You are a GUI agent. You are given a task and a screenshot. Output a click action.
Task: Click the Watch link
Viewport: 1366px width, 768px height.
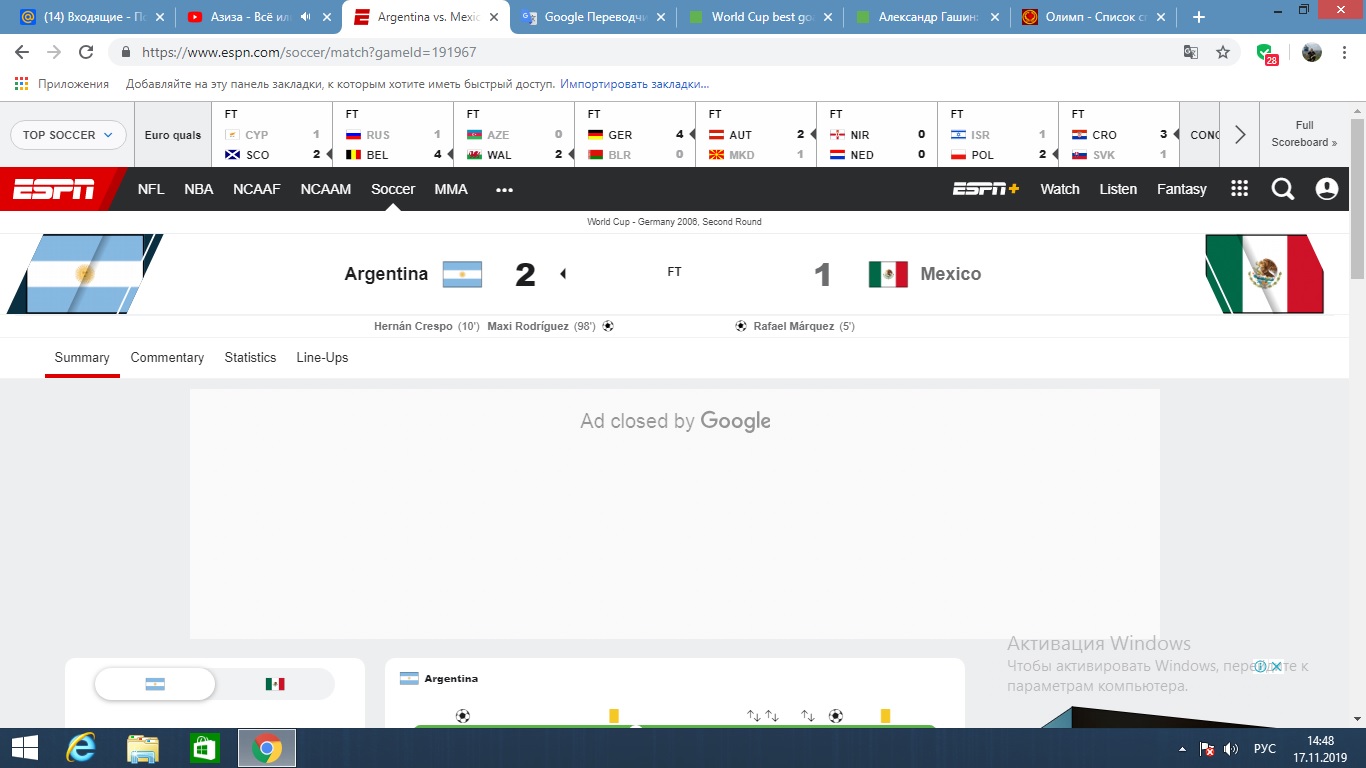pyautogui.click(x=1060, y=189)
